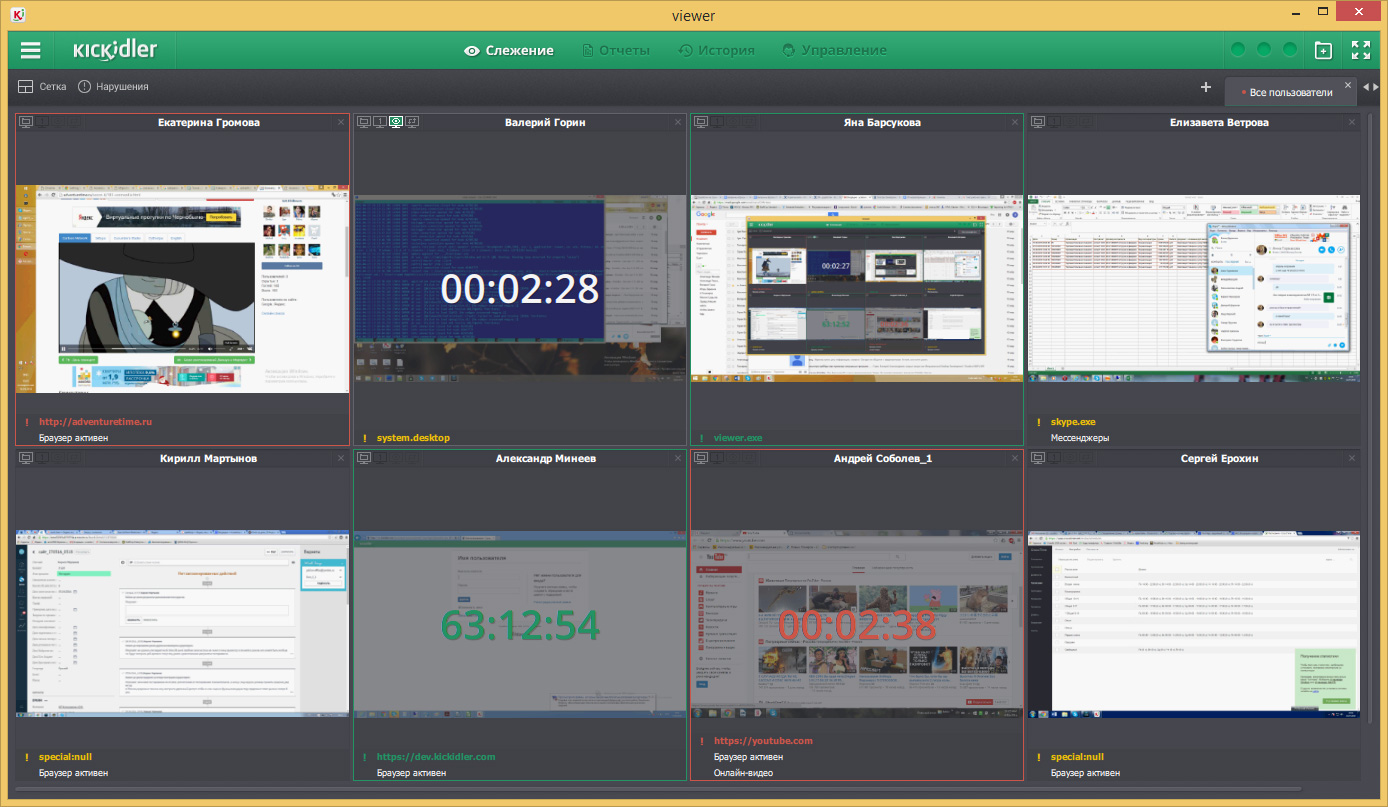Click the https://dev.kickidler.com link
Viewport: 1388px width, 807px height.
436,757
